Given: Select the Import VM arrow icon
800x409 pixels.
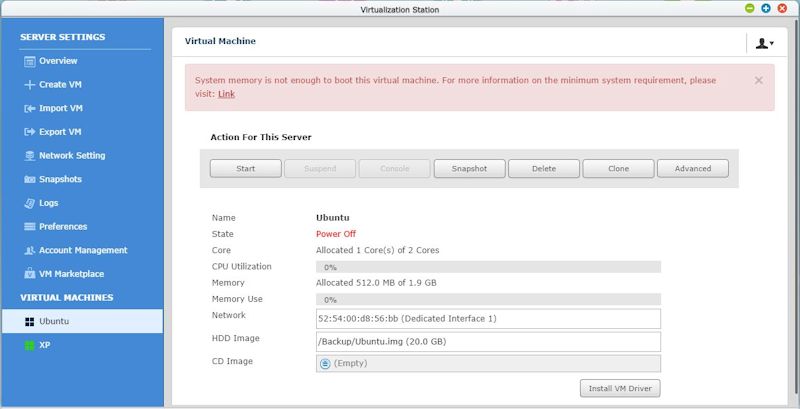Looking at the screenshot, I should 30,109.
